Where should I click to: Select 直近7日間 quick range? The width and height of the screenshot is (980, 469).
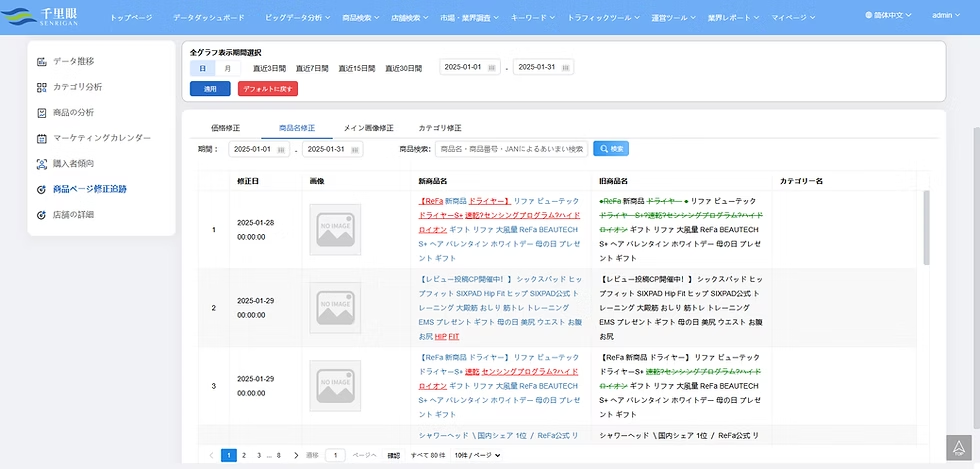(x=312, y=69)
